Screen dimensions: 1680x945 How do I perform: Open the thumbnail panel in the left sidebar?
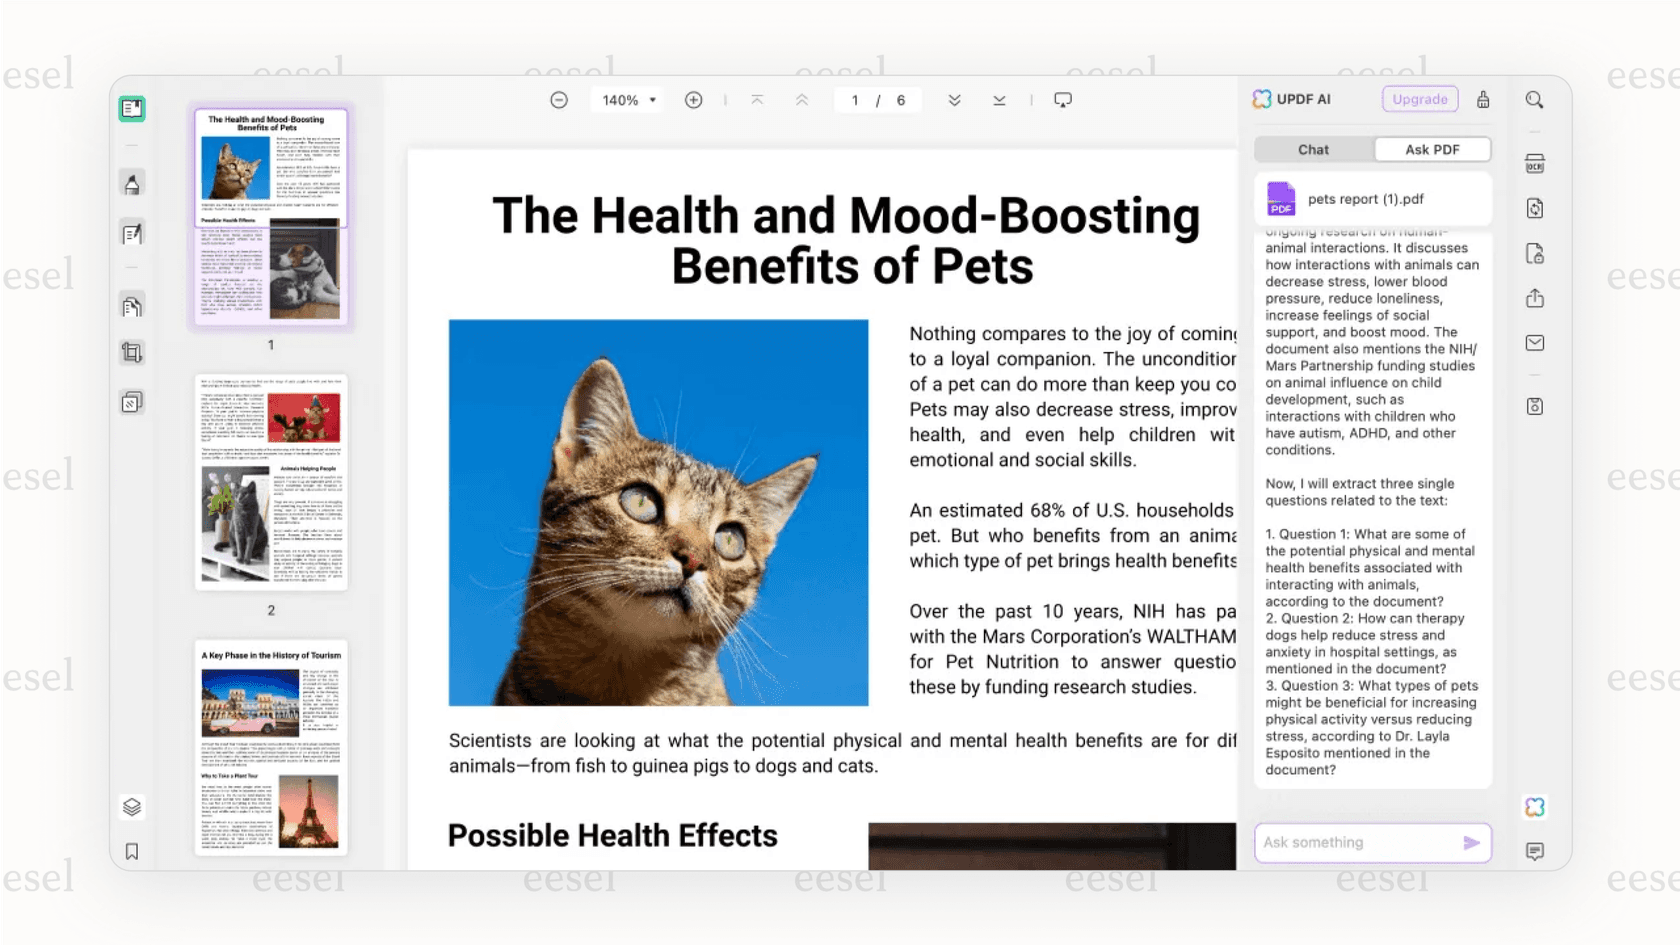132,108
